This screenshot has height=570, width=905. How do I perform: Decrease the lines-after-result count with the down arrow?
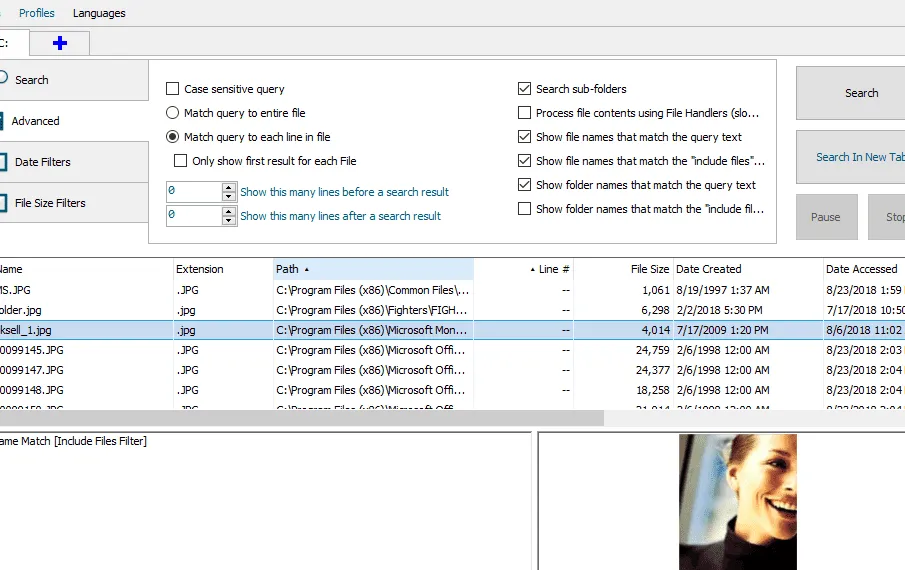(x=229, y=221)
